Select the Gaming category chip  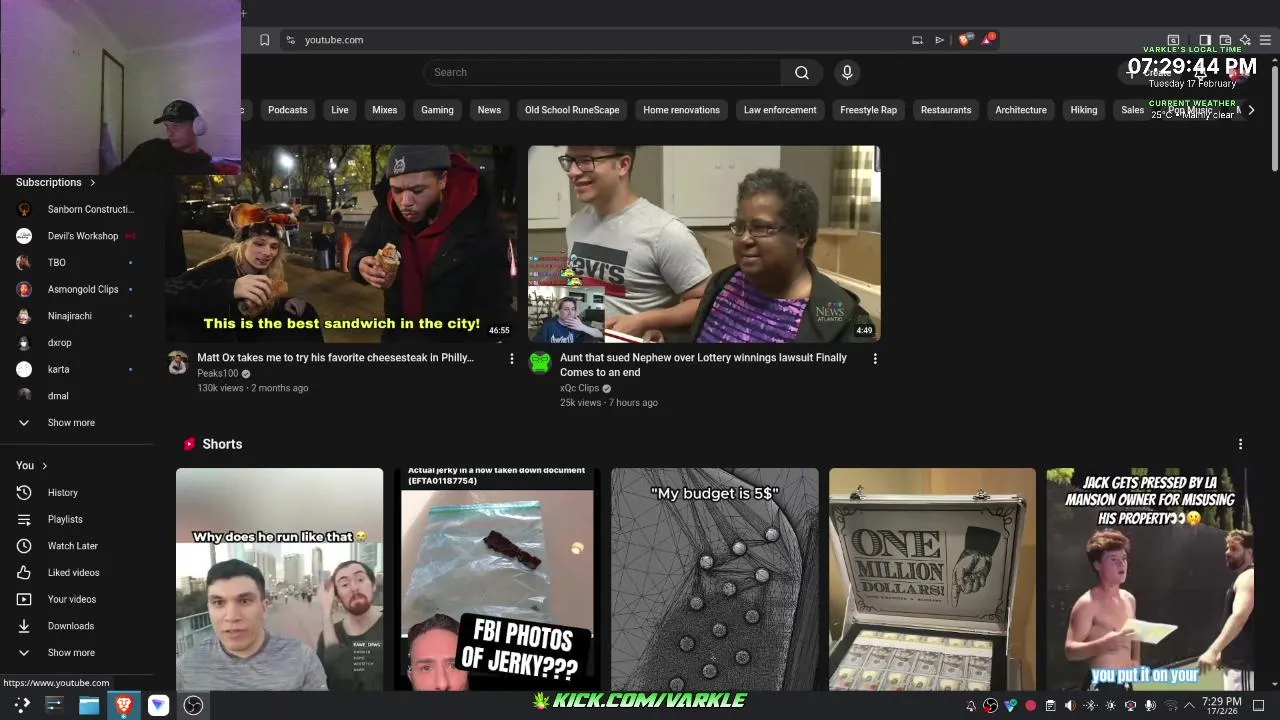point(437,110)
